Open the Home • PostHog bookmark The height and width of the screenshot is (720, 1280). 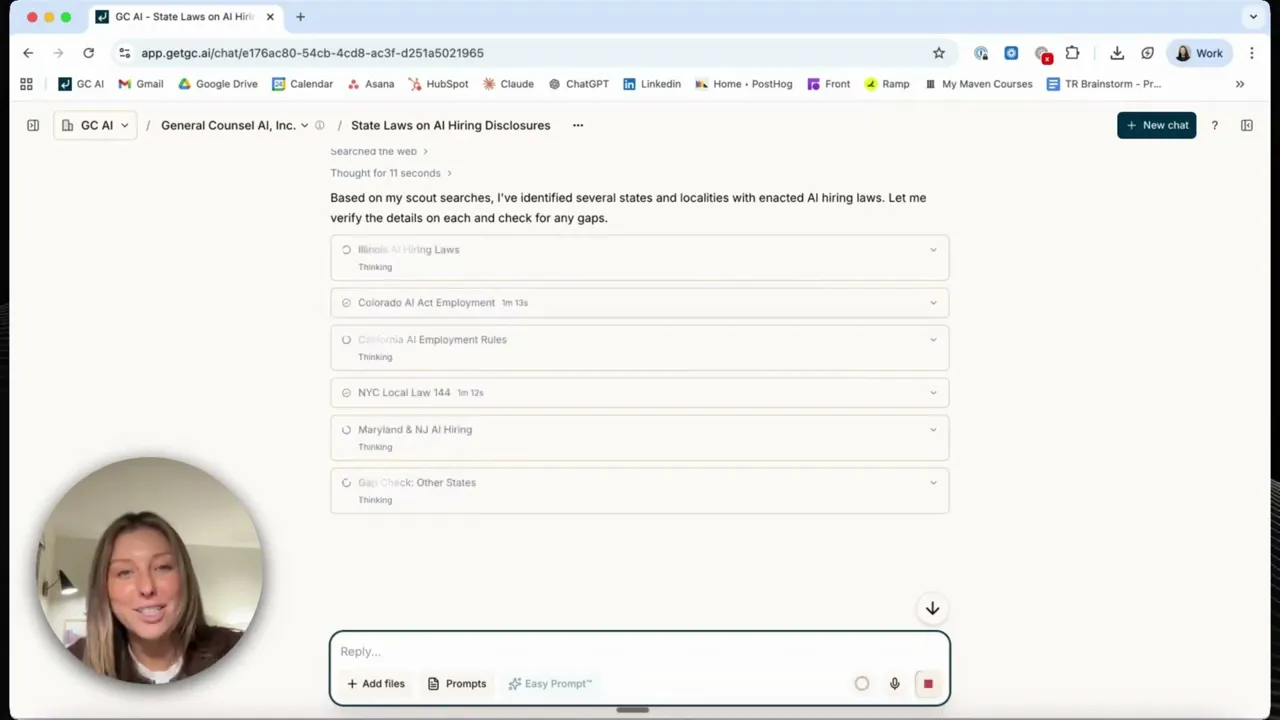tap(744, 84)
